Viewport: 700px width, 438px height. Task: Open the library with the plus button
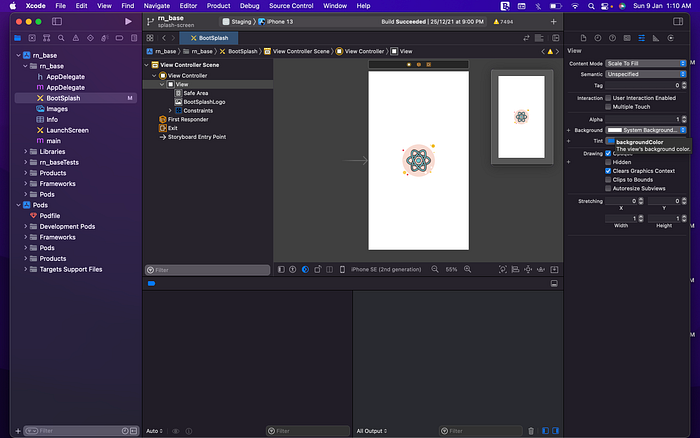click(x=554, y=21)
